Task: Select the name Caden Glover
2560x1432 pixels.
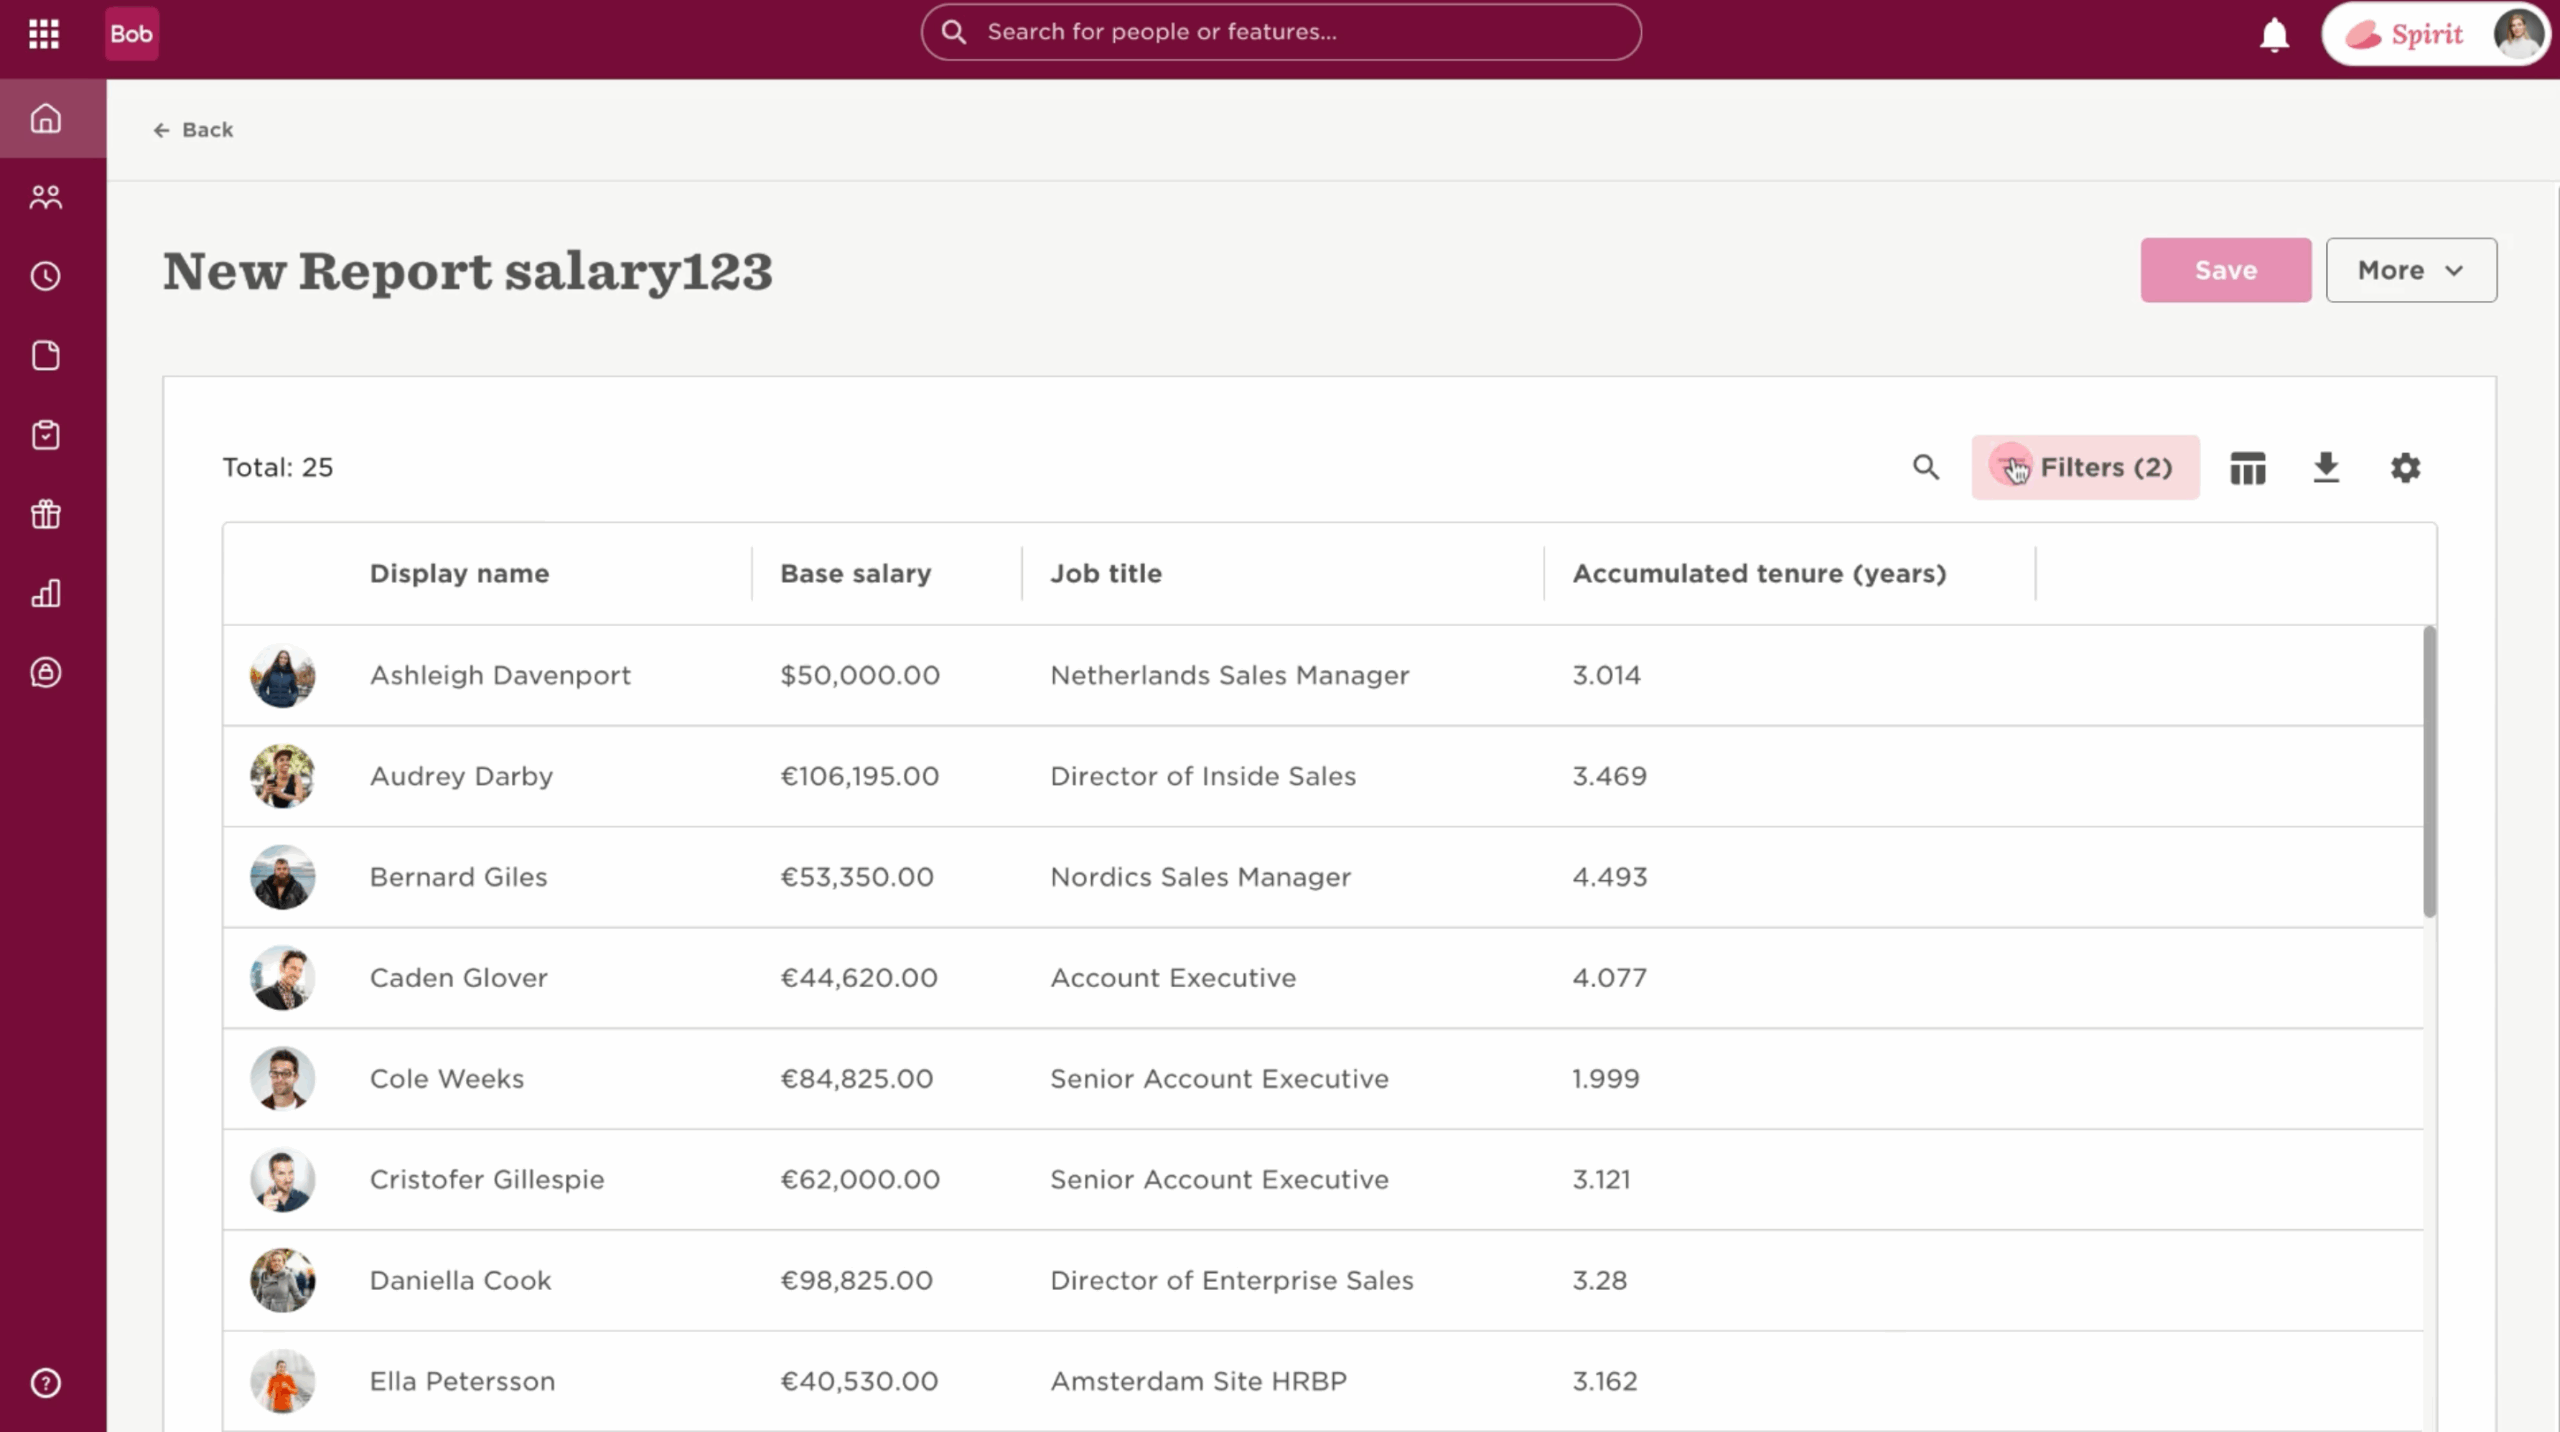Action: coord(458,978)
